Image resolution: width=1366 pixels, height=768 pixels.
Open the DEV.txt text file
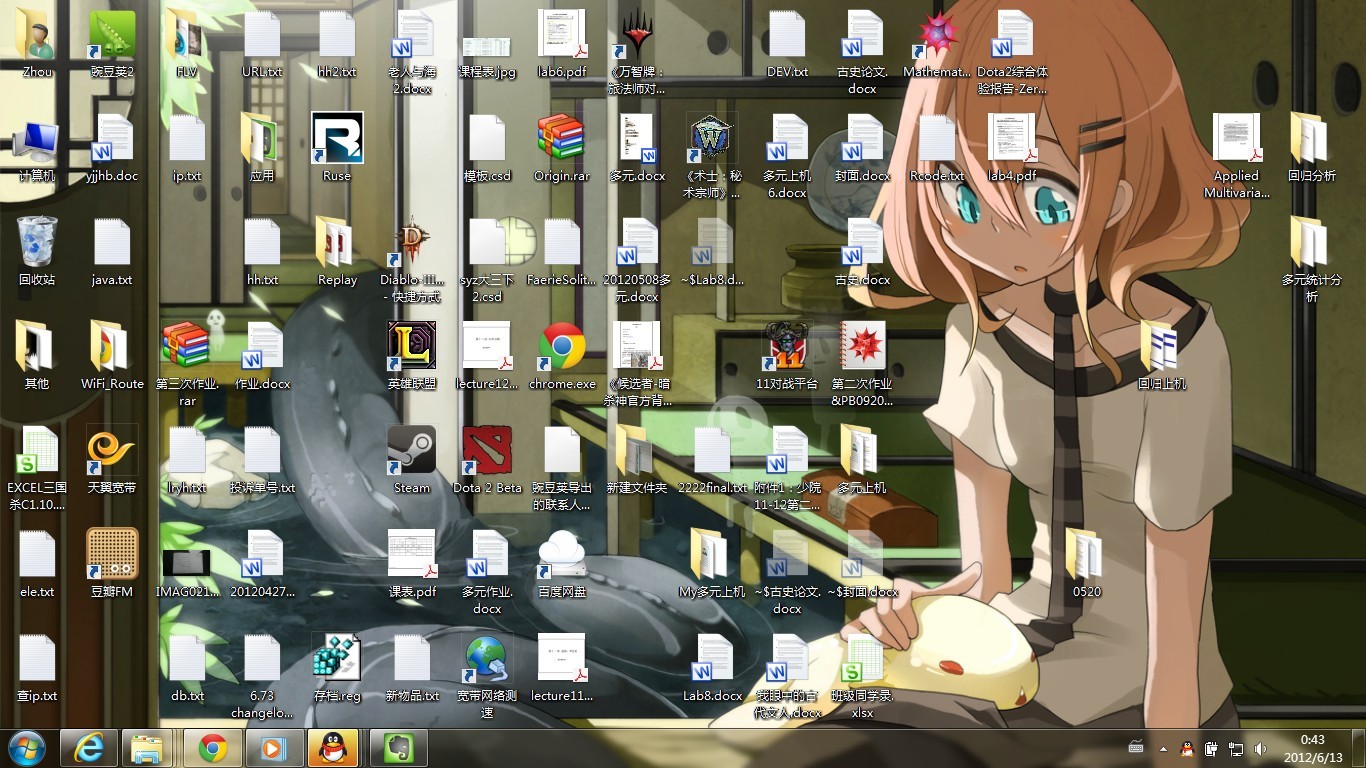point(787,34)
